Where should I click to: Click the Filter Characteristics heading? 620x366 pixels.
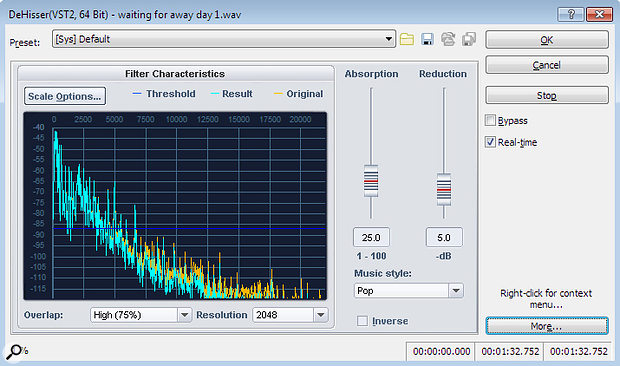coord(175,74)
